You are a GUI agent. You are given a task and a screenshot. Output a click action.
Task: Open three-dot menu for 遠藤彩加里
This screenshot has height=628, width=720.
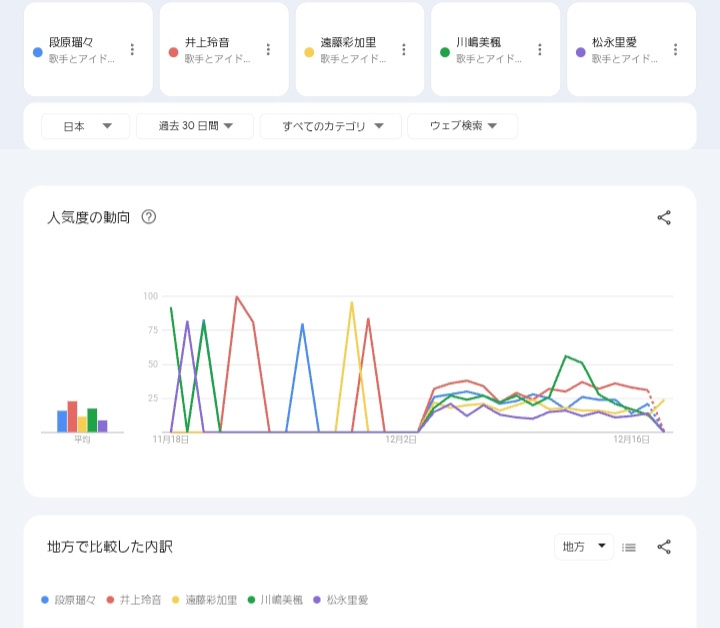[404, 50]
